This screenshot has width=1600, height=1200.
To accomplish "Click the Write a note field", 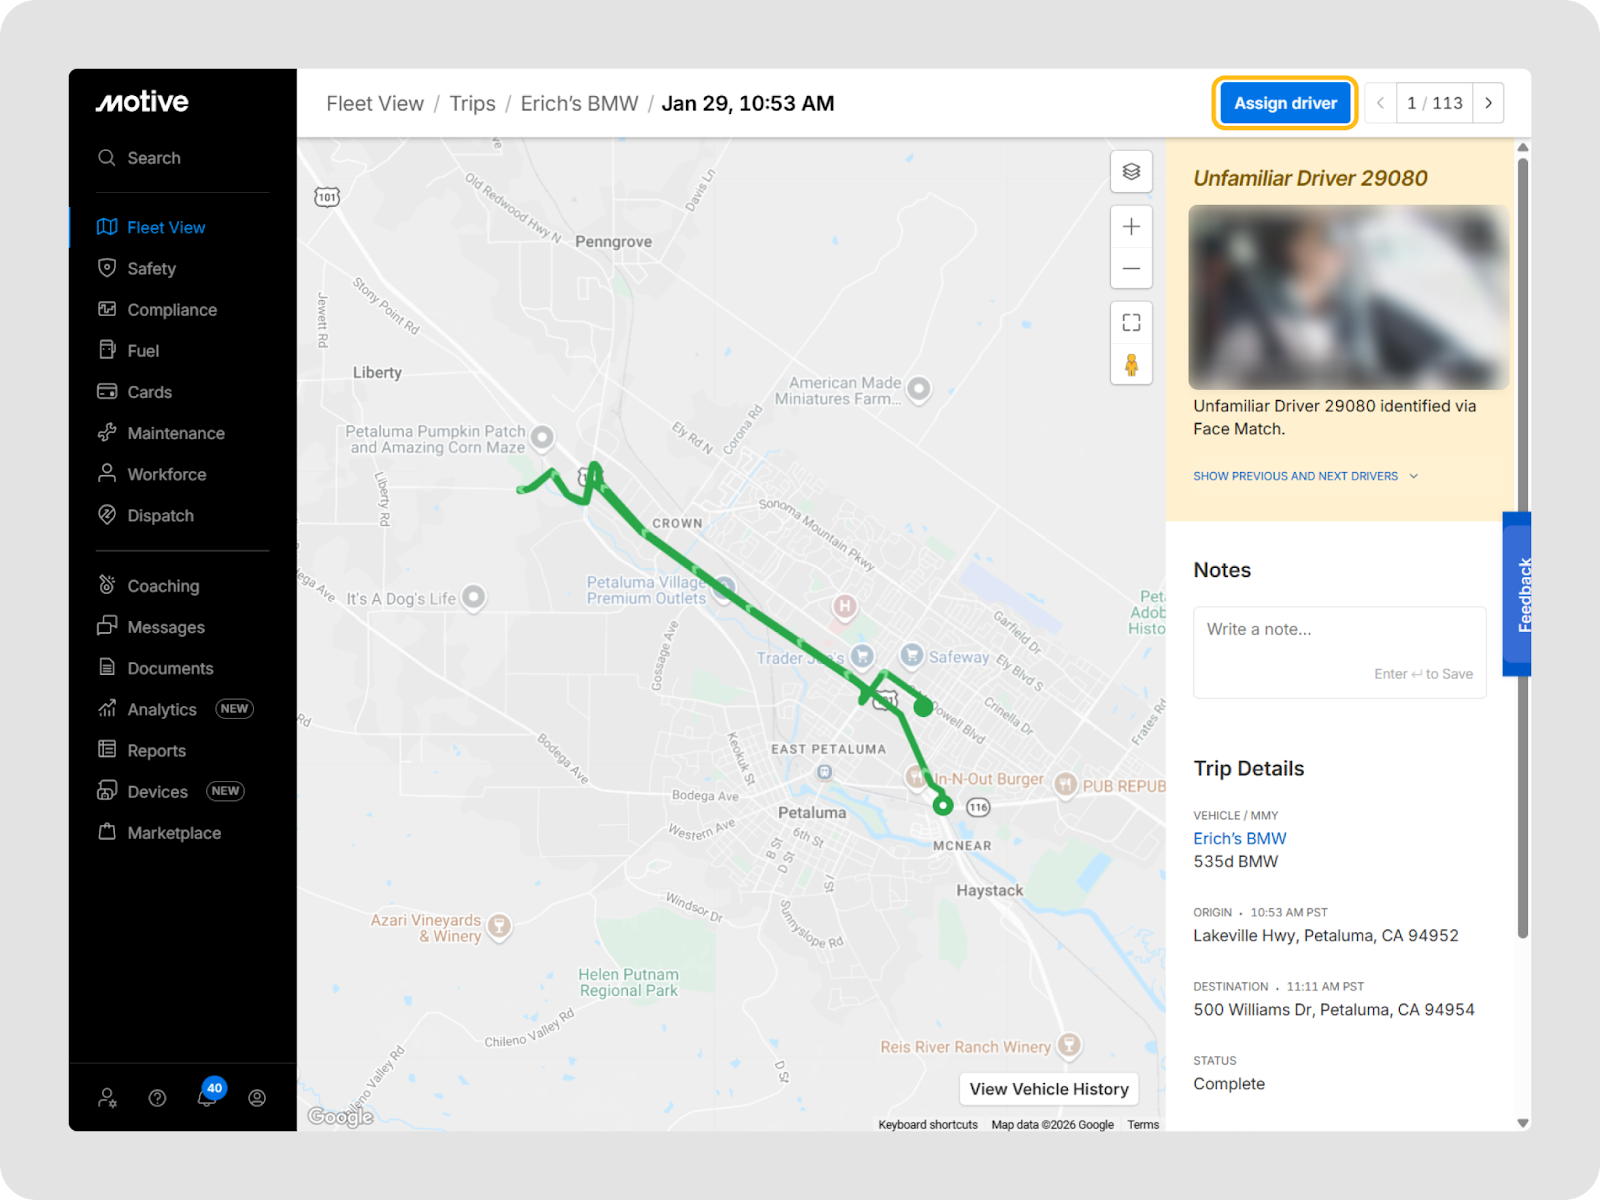I will tap(1340, 652).
